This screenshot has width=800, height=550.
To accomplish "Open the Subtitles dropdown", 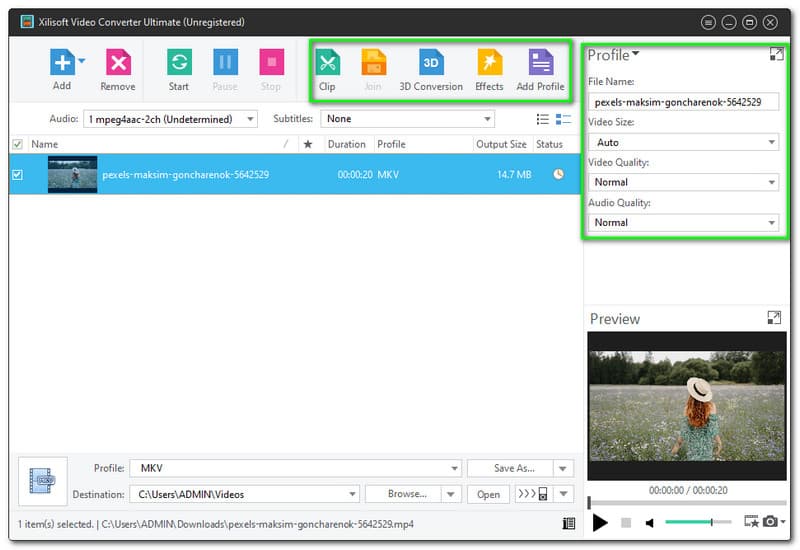I will [407, 119].
